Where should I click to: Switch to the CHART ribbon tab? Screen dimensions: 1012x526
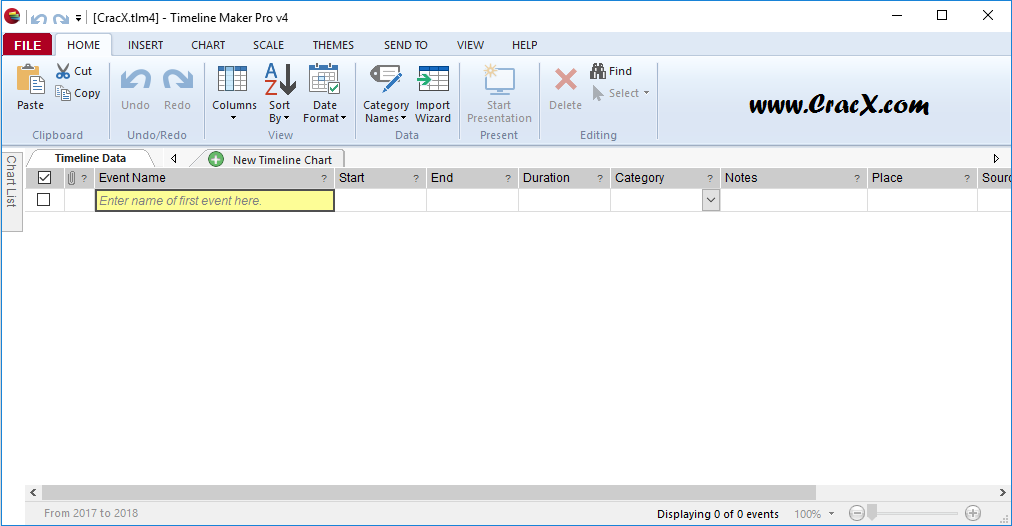point(208,45)
